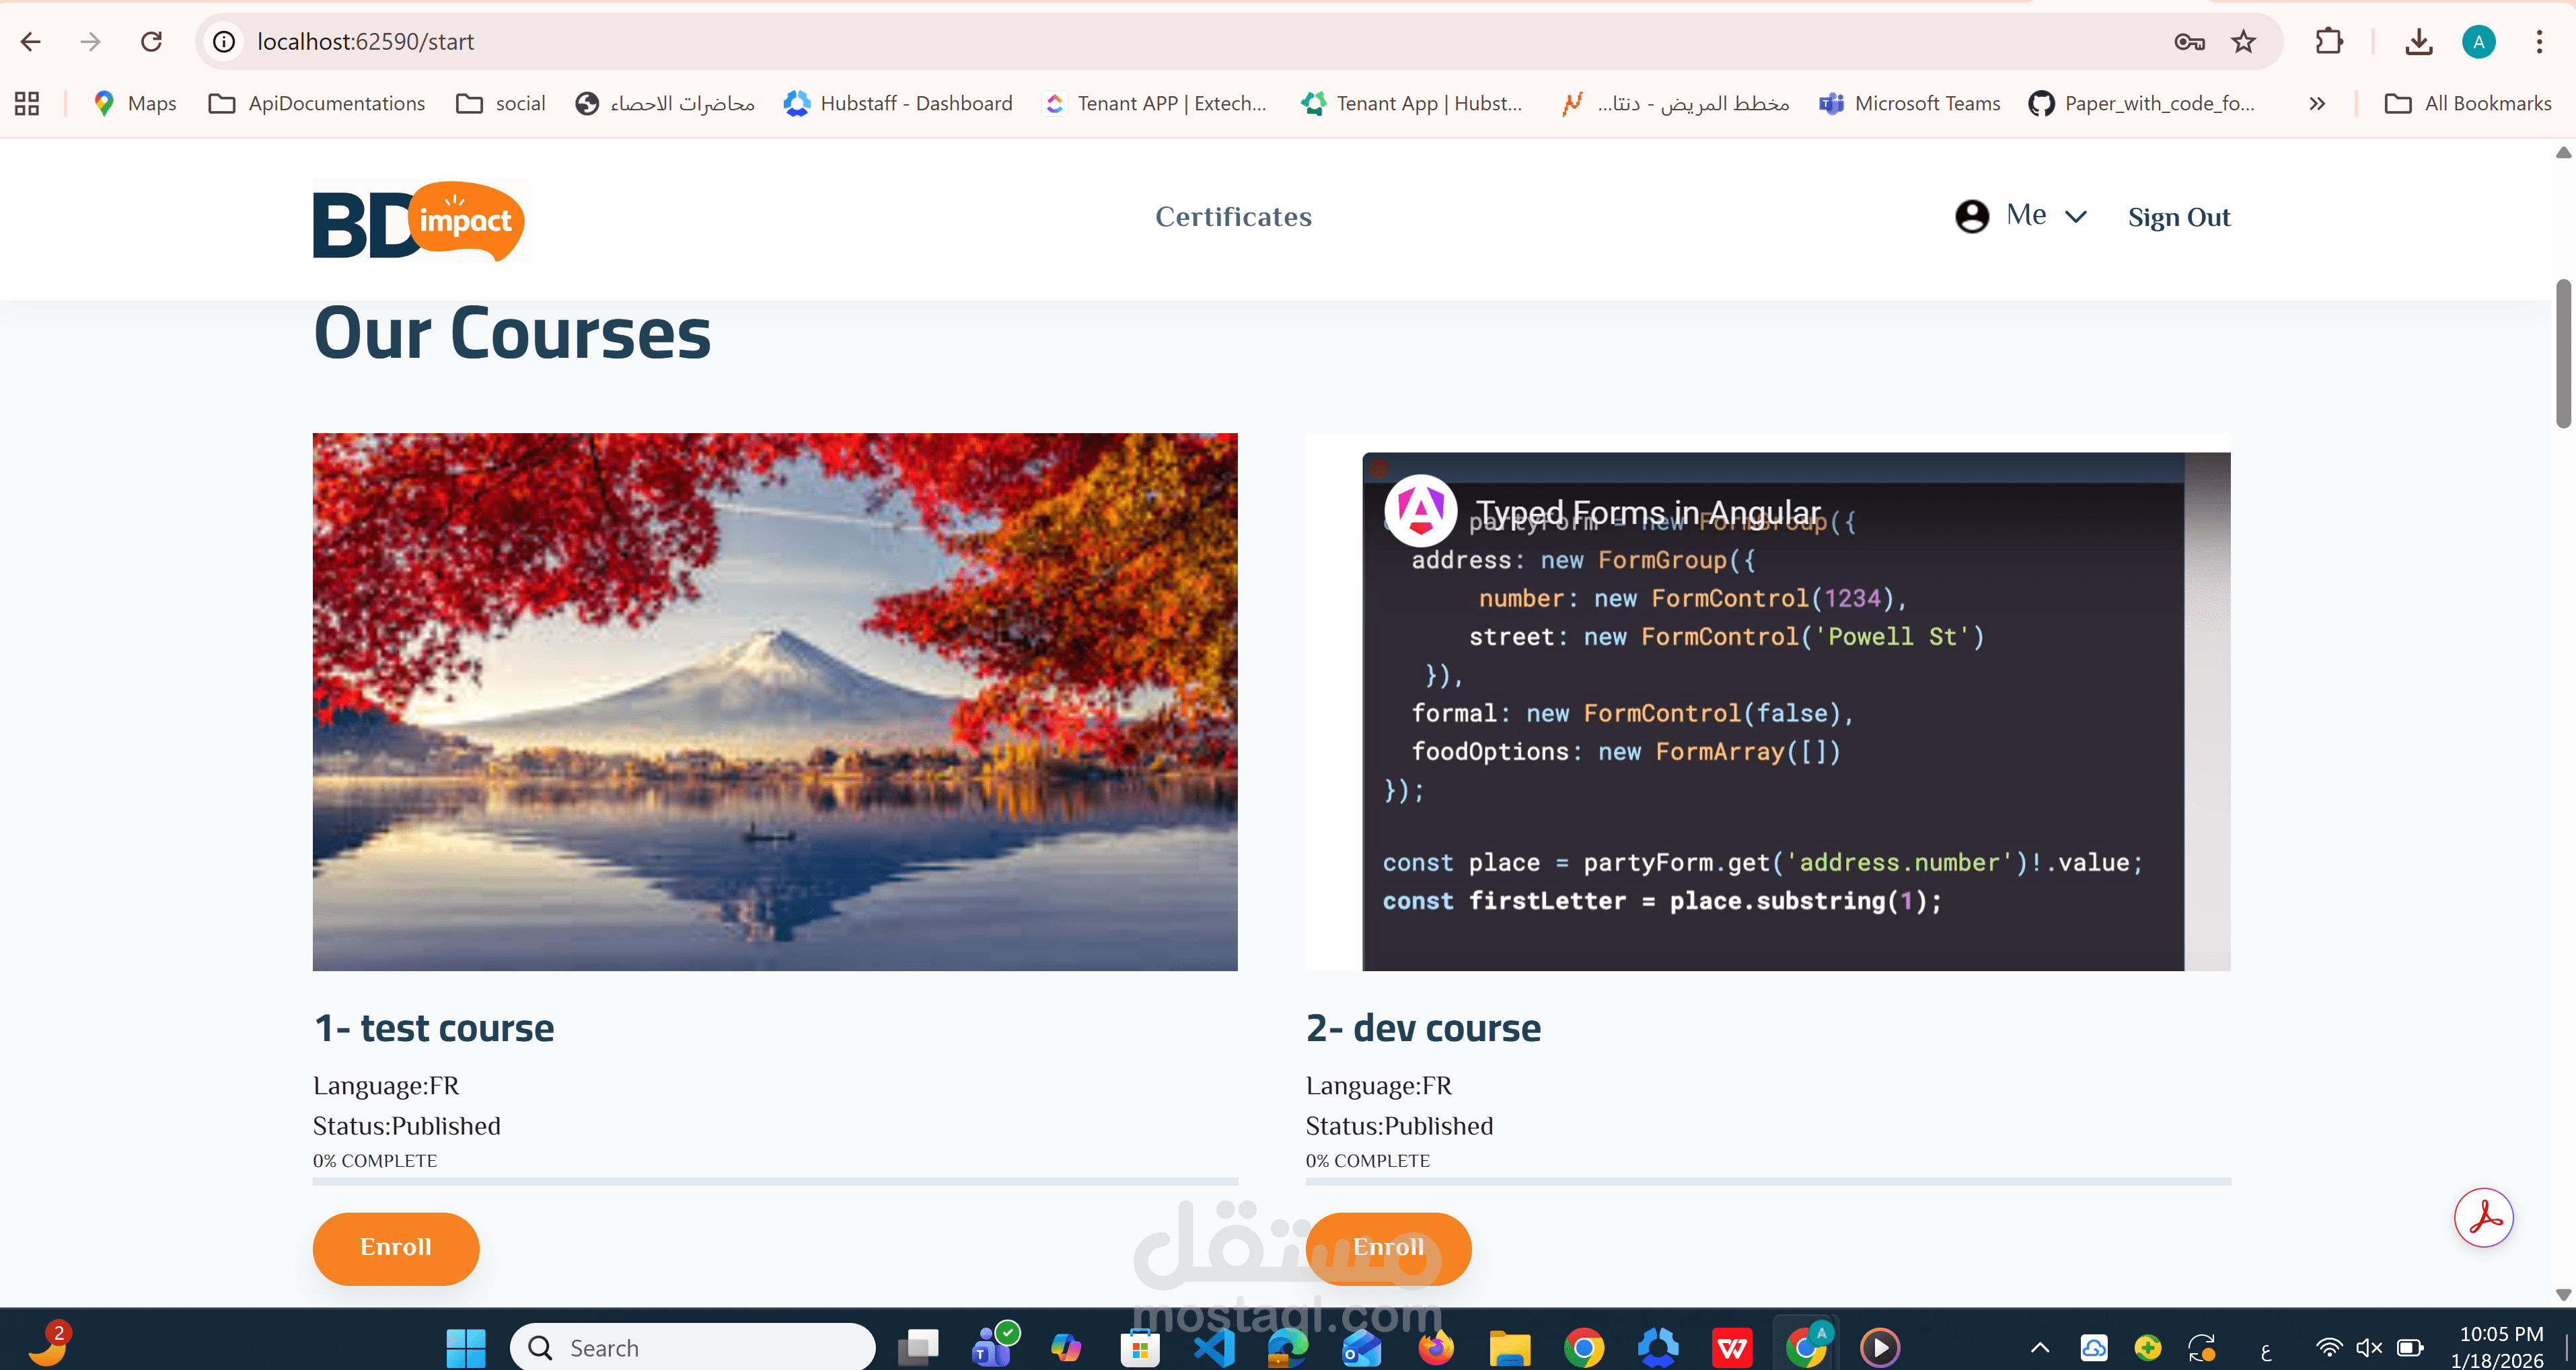This screenshot has height=1370, width=2576.
Task: Click the Sign Out link
Action: [x=2178, y=216]
